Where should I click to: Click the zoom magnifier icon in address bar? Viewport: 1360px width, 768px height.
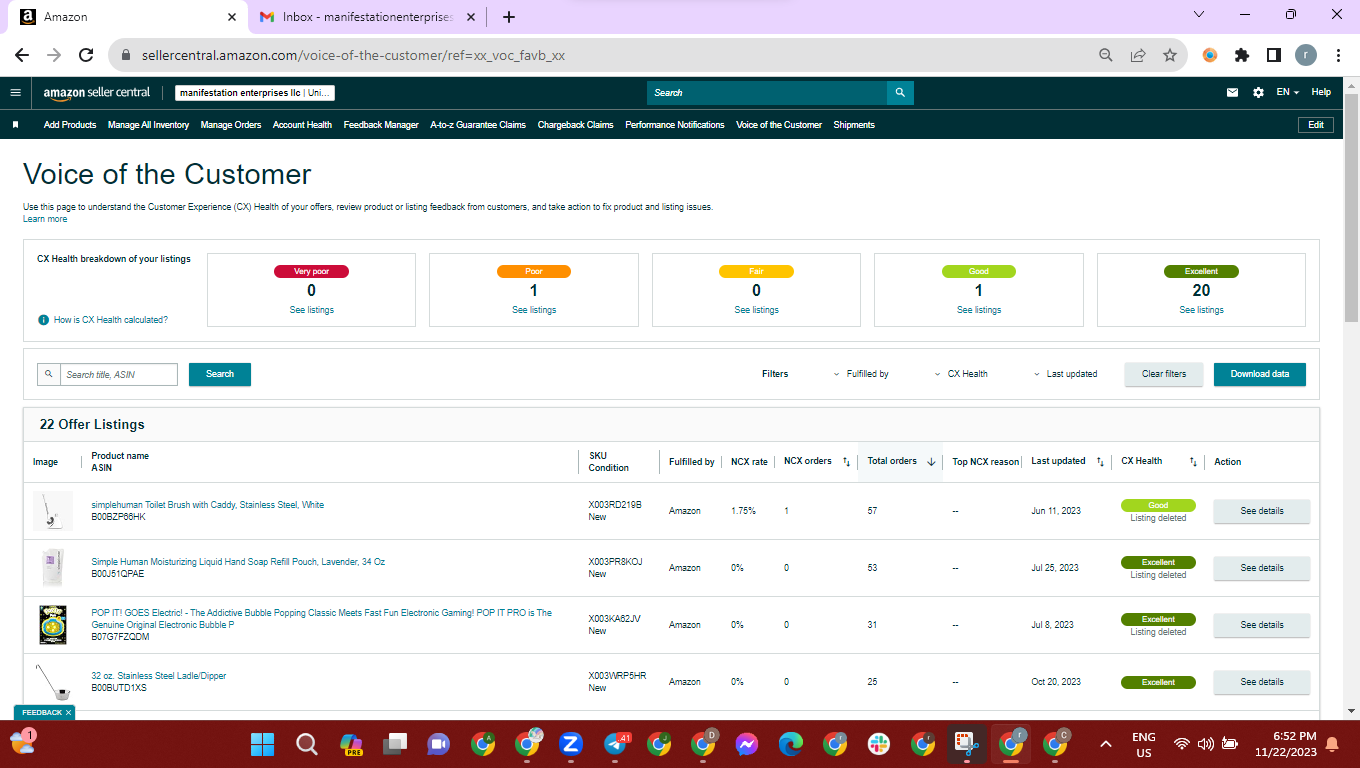click(1106, 55)
